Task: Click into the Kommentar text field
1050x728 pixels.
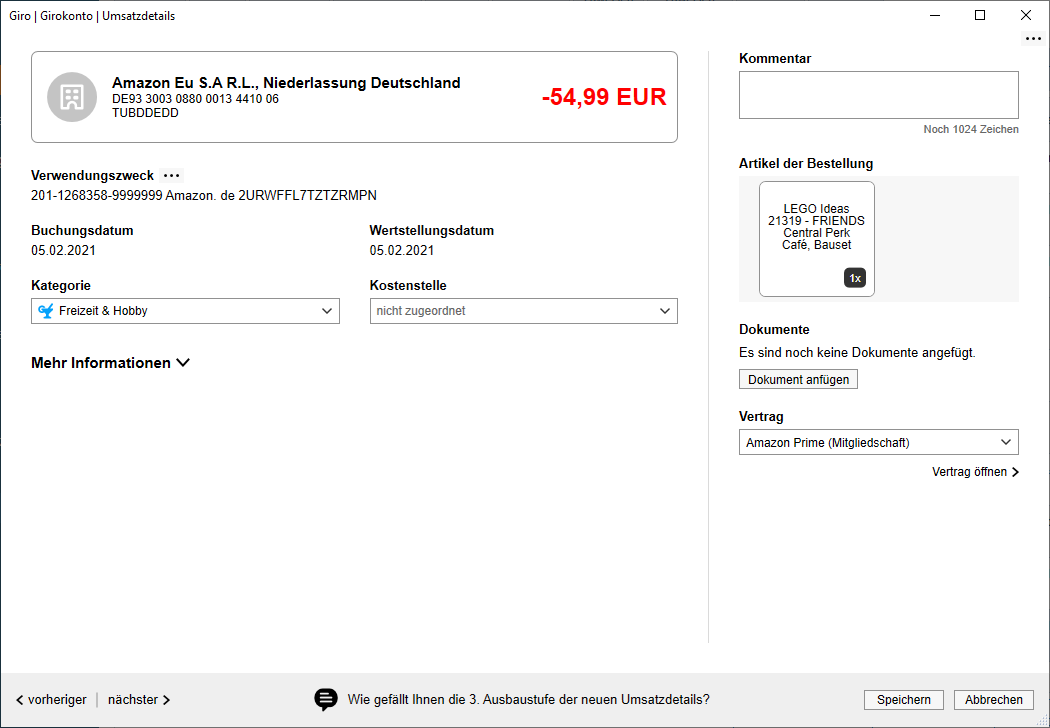Action: click(879, 95)
